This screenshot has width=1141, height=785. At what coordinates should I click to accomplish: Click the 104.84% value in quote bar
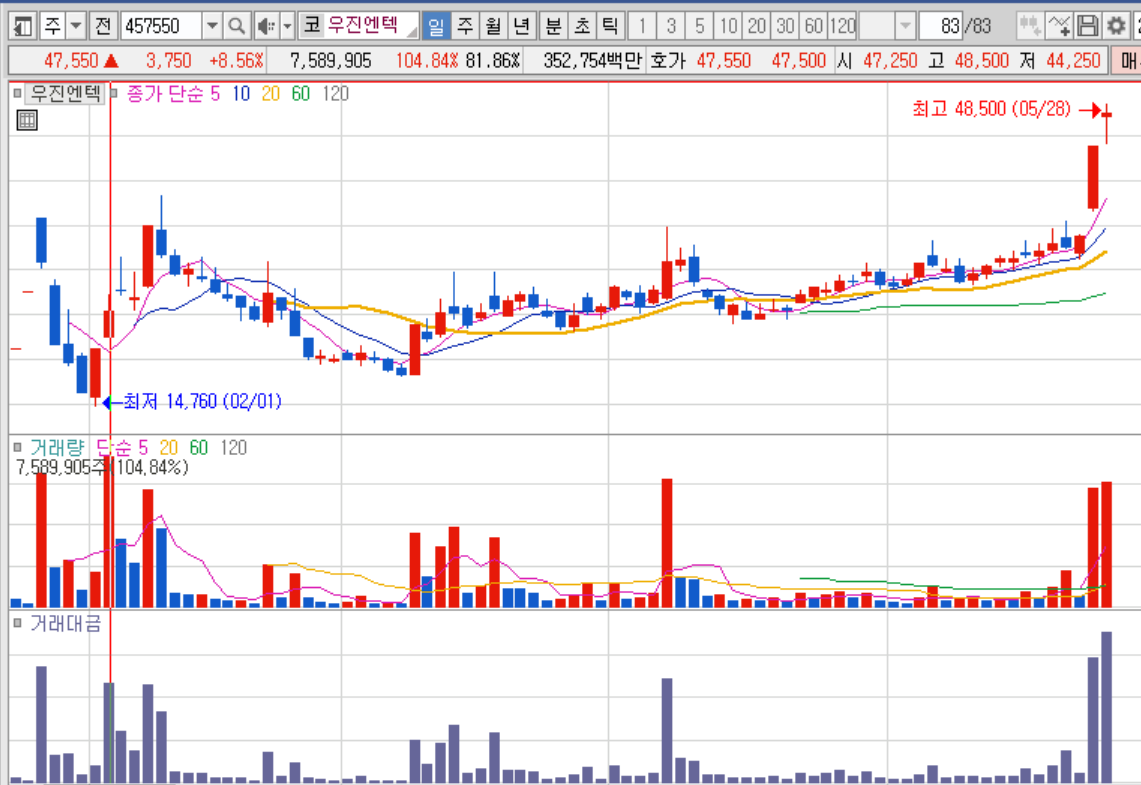426,60
